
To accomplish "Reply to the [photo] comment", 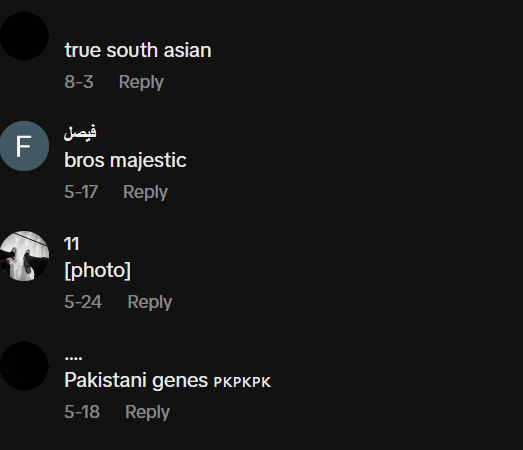I will tap(150, 302).
